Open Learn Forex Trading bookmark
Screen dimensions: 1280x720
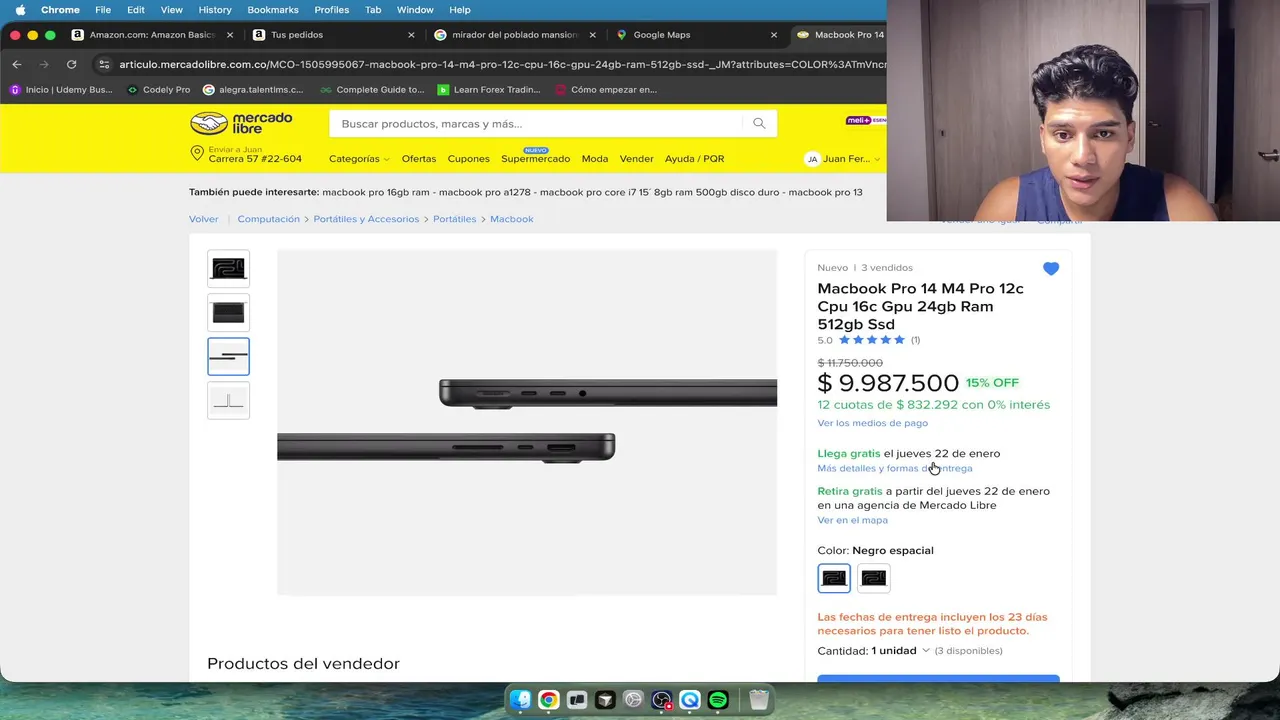coord(489,89)
